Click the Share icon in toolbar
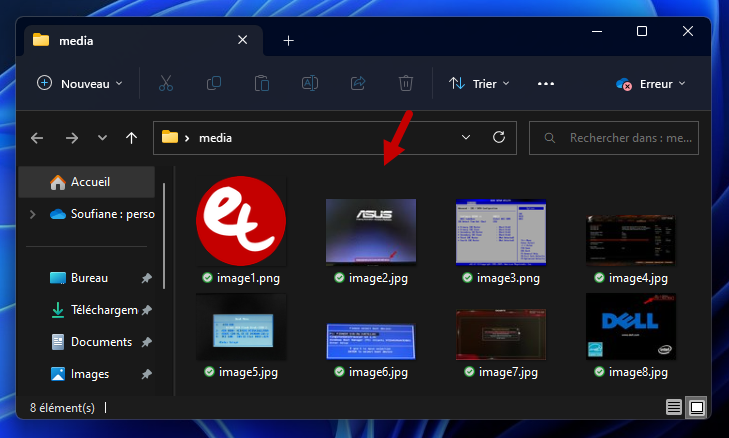Viewport: 729px width, 438px height. [358, 84]
